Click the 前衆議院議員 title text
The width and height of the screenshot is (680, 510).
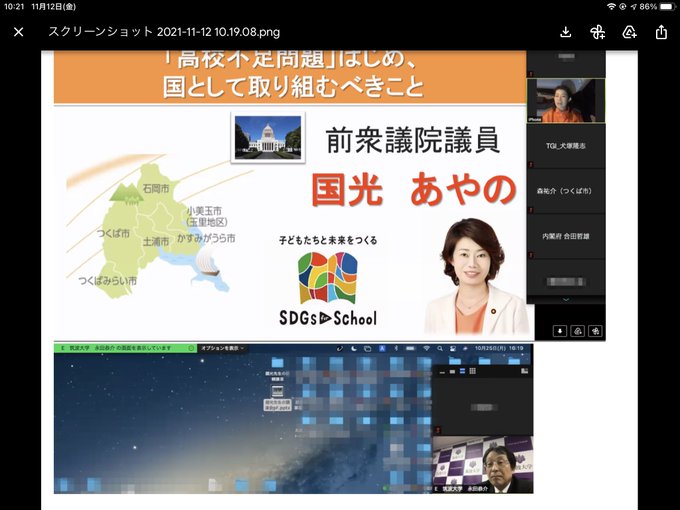(413, 141)
